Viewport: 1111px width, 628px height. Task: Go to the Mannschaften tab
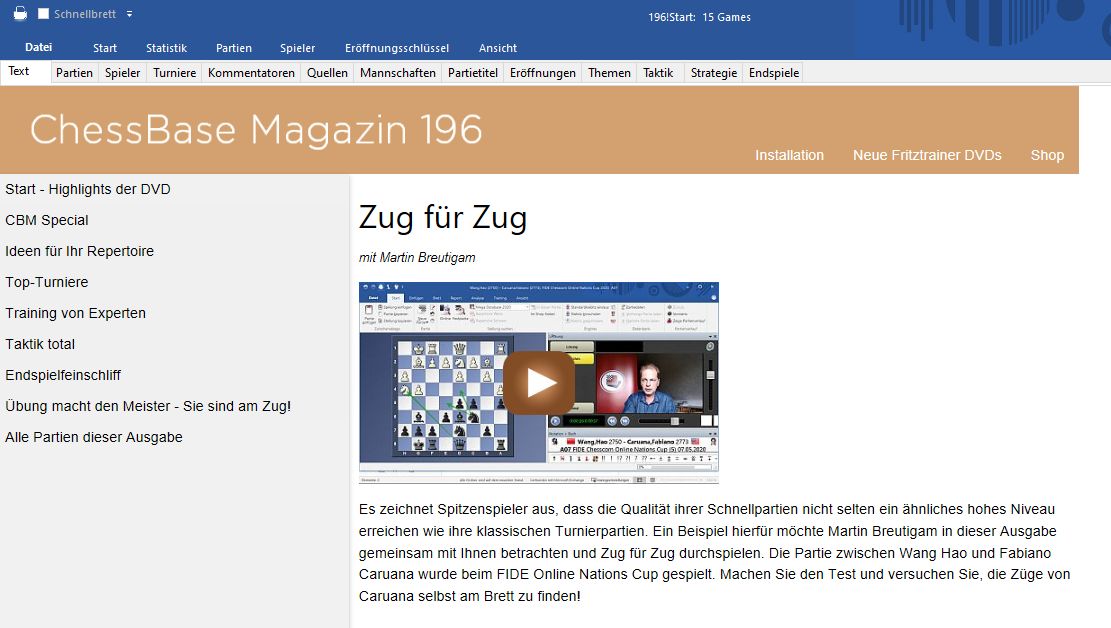click(x=398, y=73)
